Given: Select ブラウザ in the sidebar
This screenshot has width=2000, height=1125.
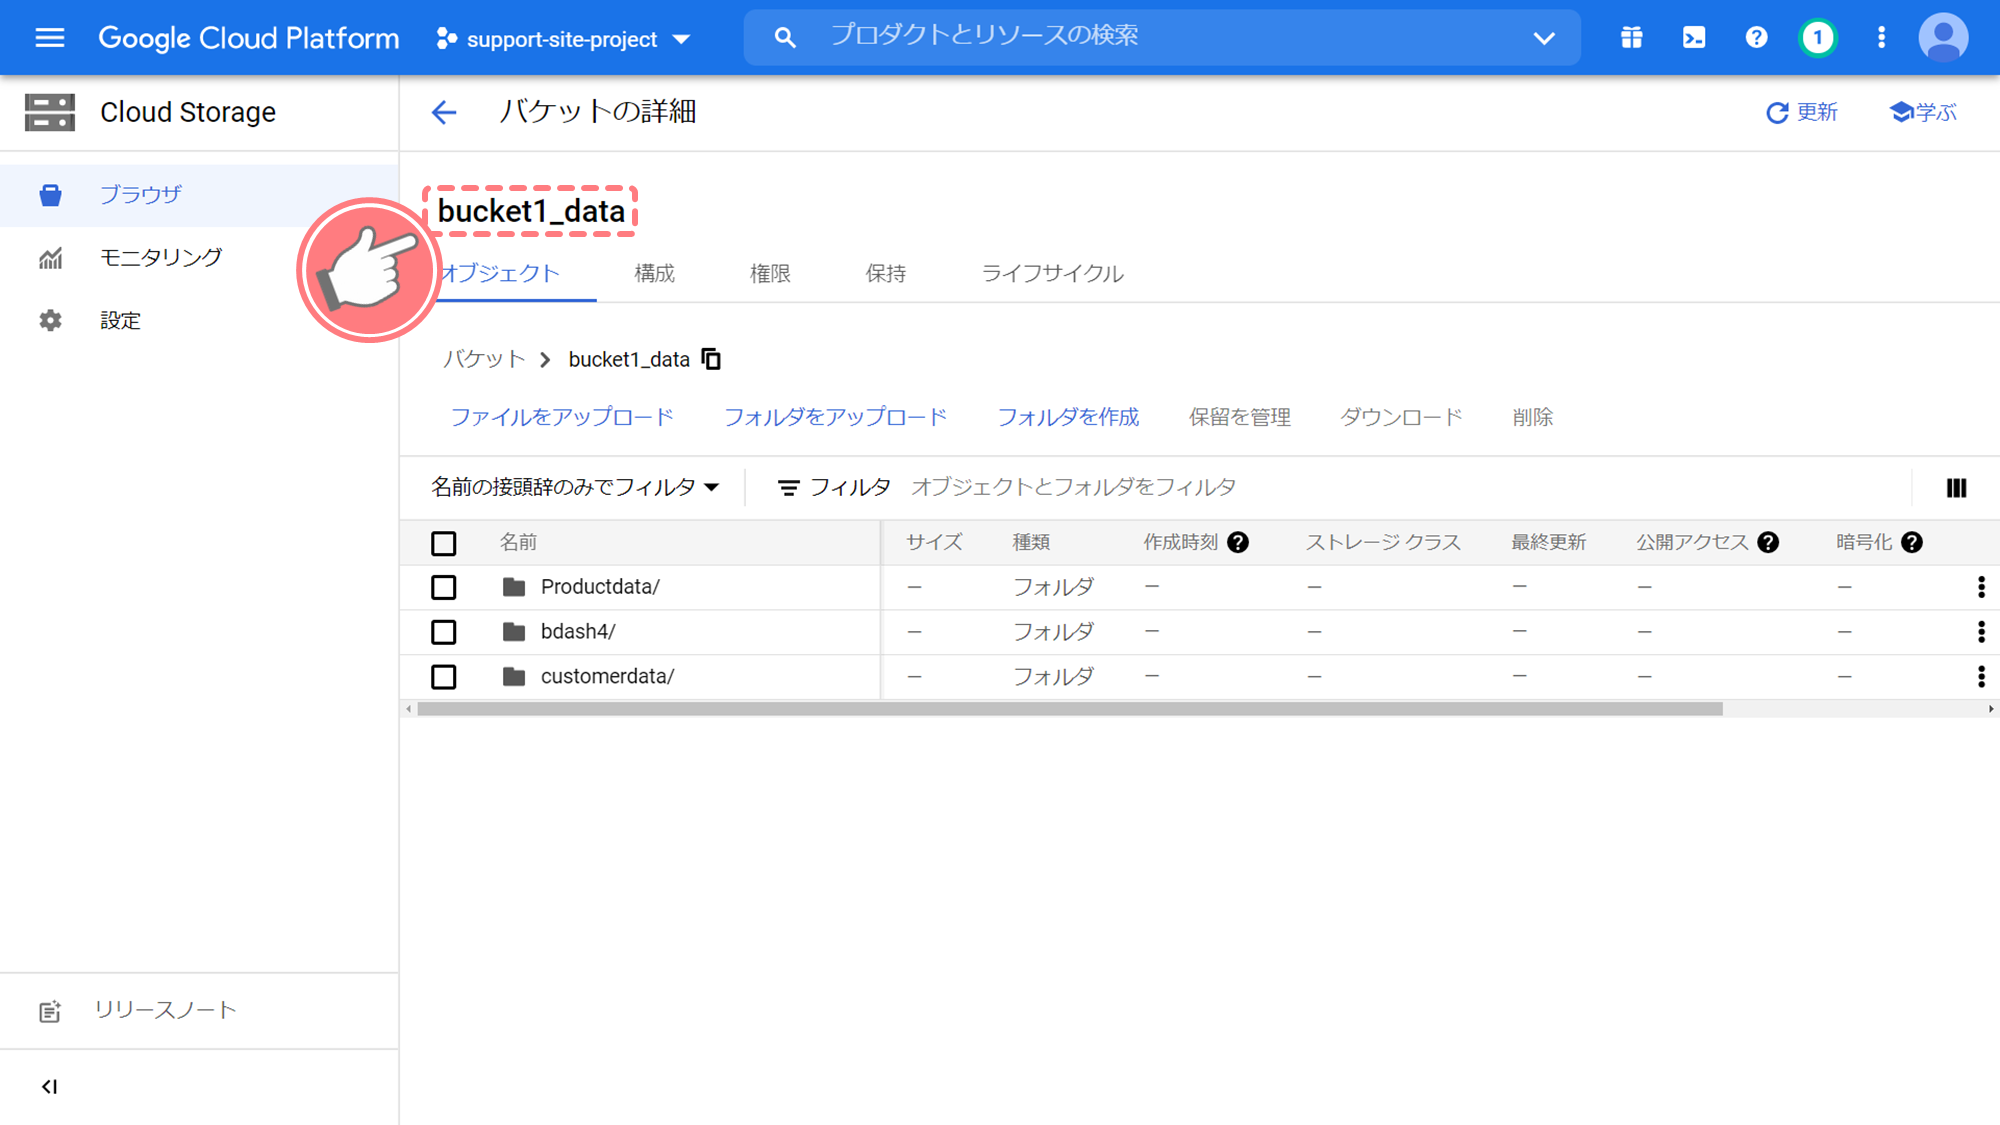Looking at the screenshot, I should click(x=199, y=195).
